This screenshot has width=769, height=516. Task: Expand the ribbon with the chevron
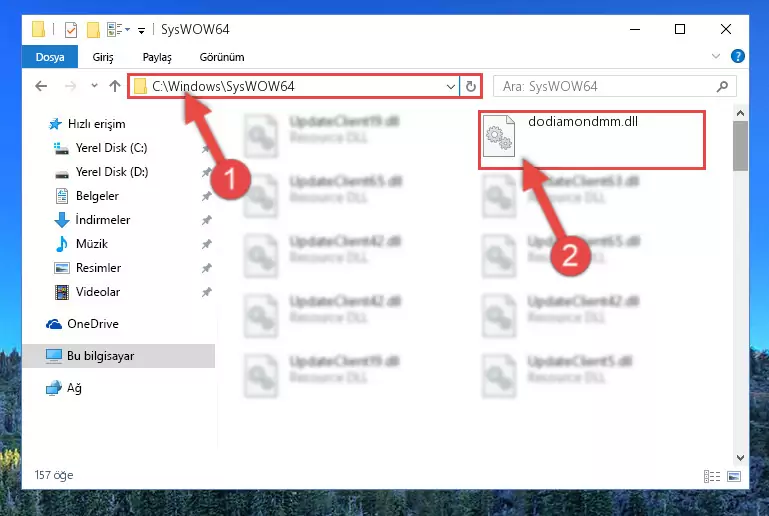(x=716, y=56)
